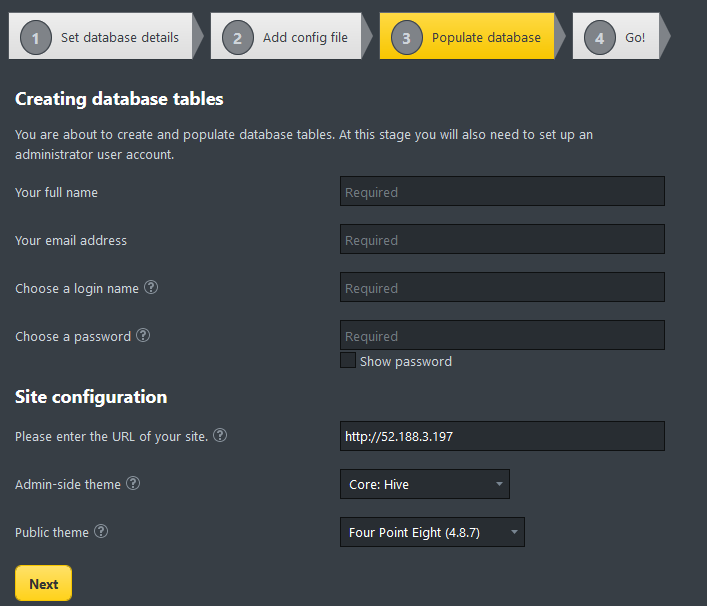Click the step 1 number circle

tap(35, 38)
